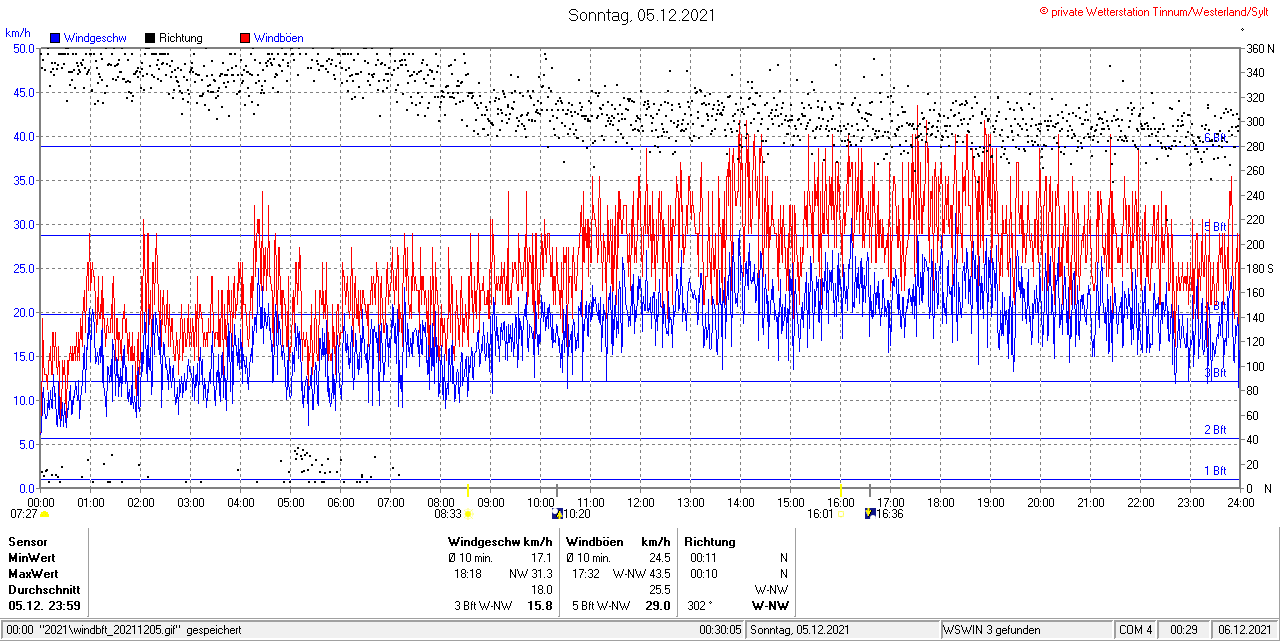Click the current gust value 29.0

657,605
